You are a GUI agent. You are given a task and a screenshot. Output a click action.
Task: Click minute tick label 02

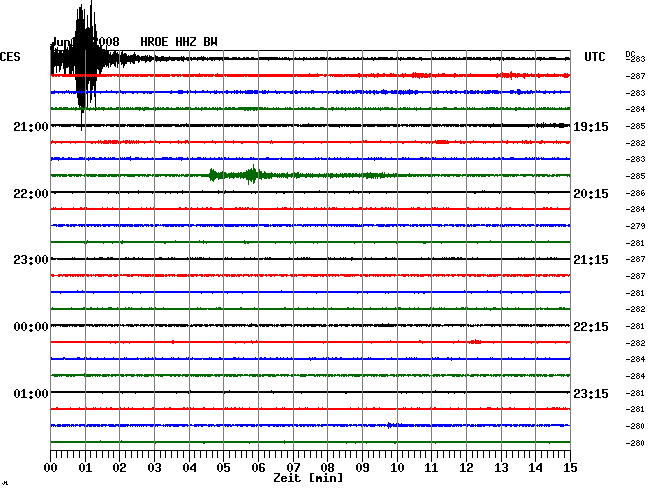point(119,468)
